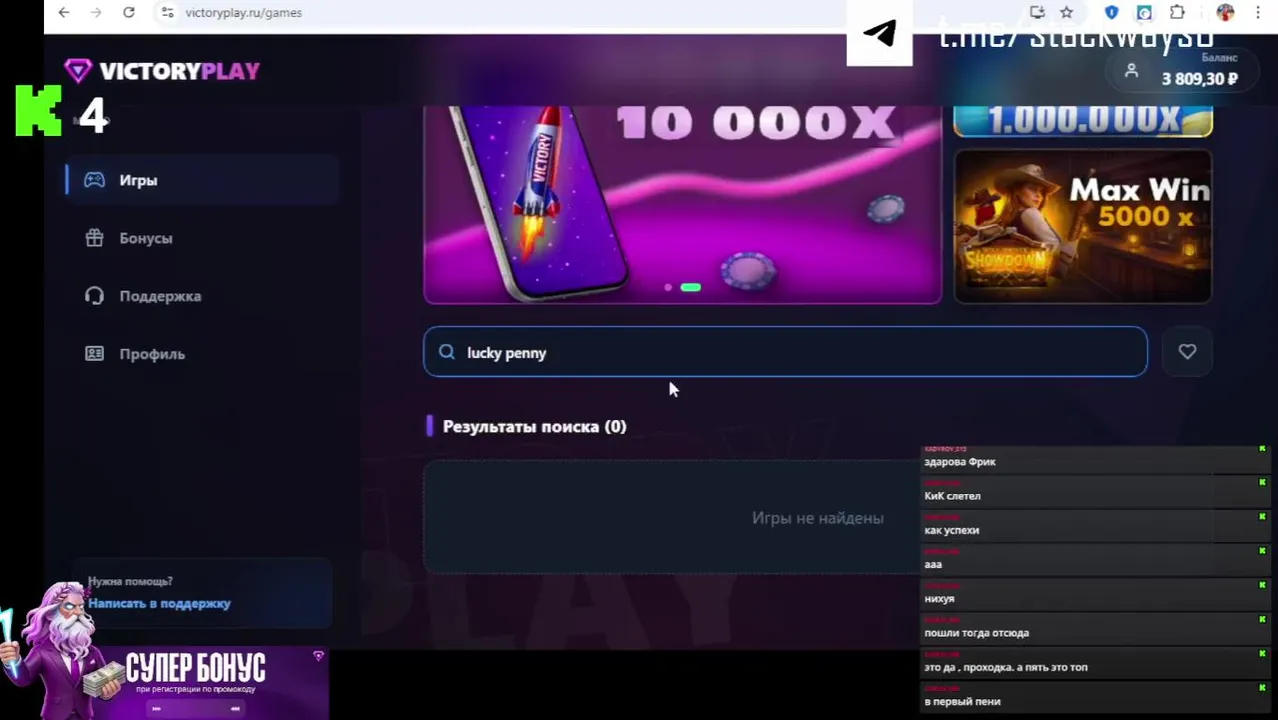Click chat message здарова Фрик
Screen dimensions: 1278x720
coord(960,462)
